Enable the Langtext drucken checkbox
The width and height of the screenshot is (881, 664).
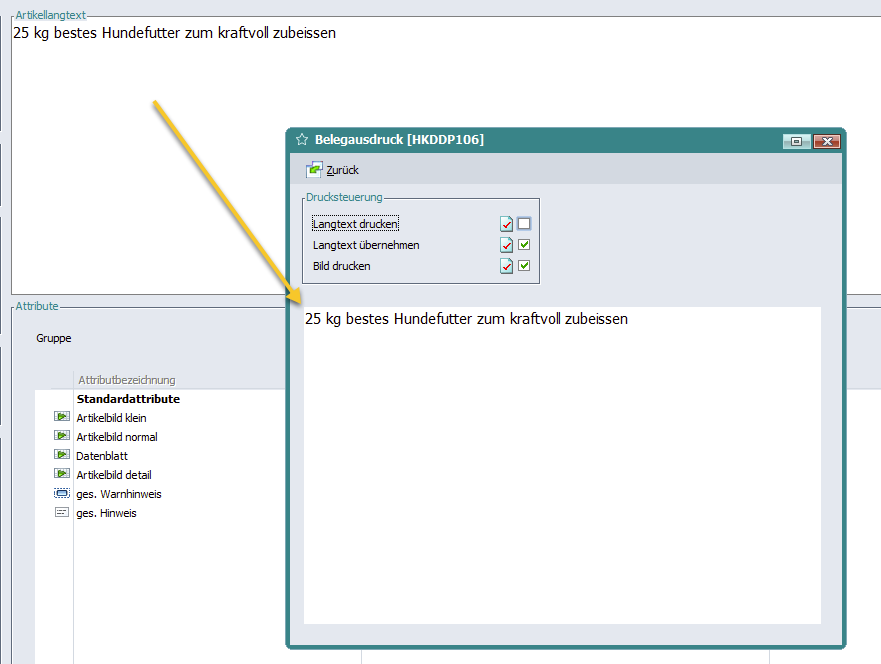click(x=524, y=225)
